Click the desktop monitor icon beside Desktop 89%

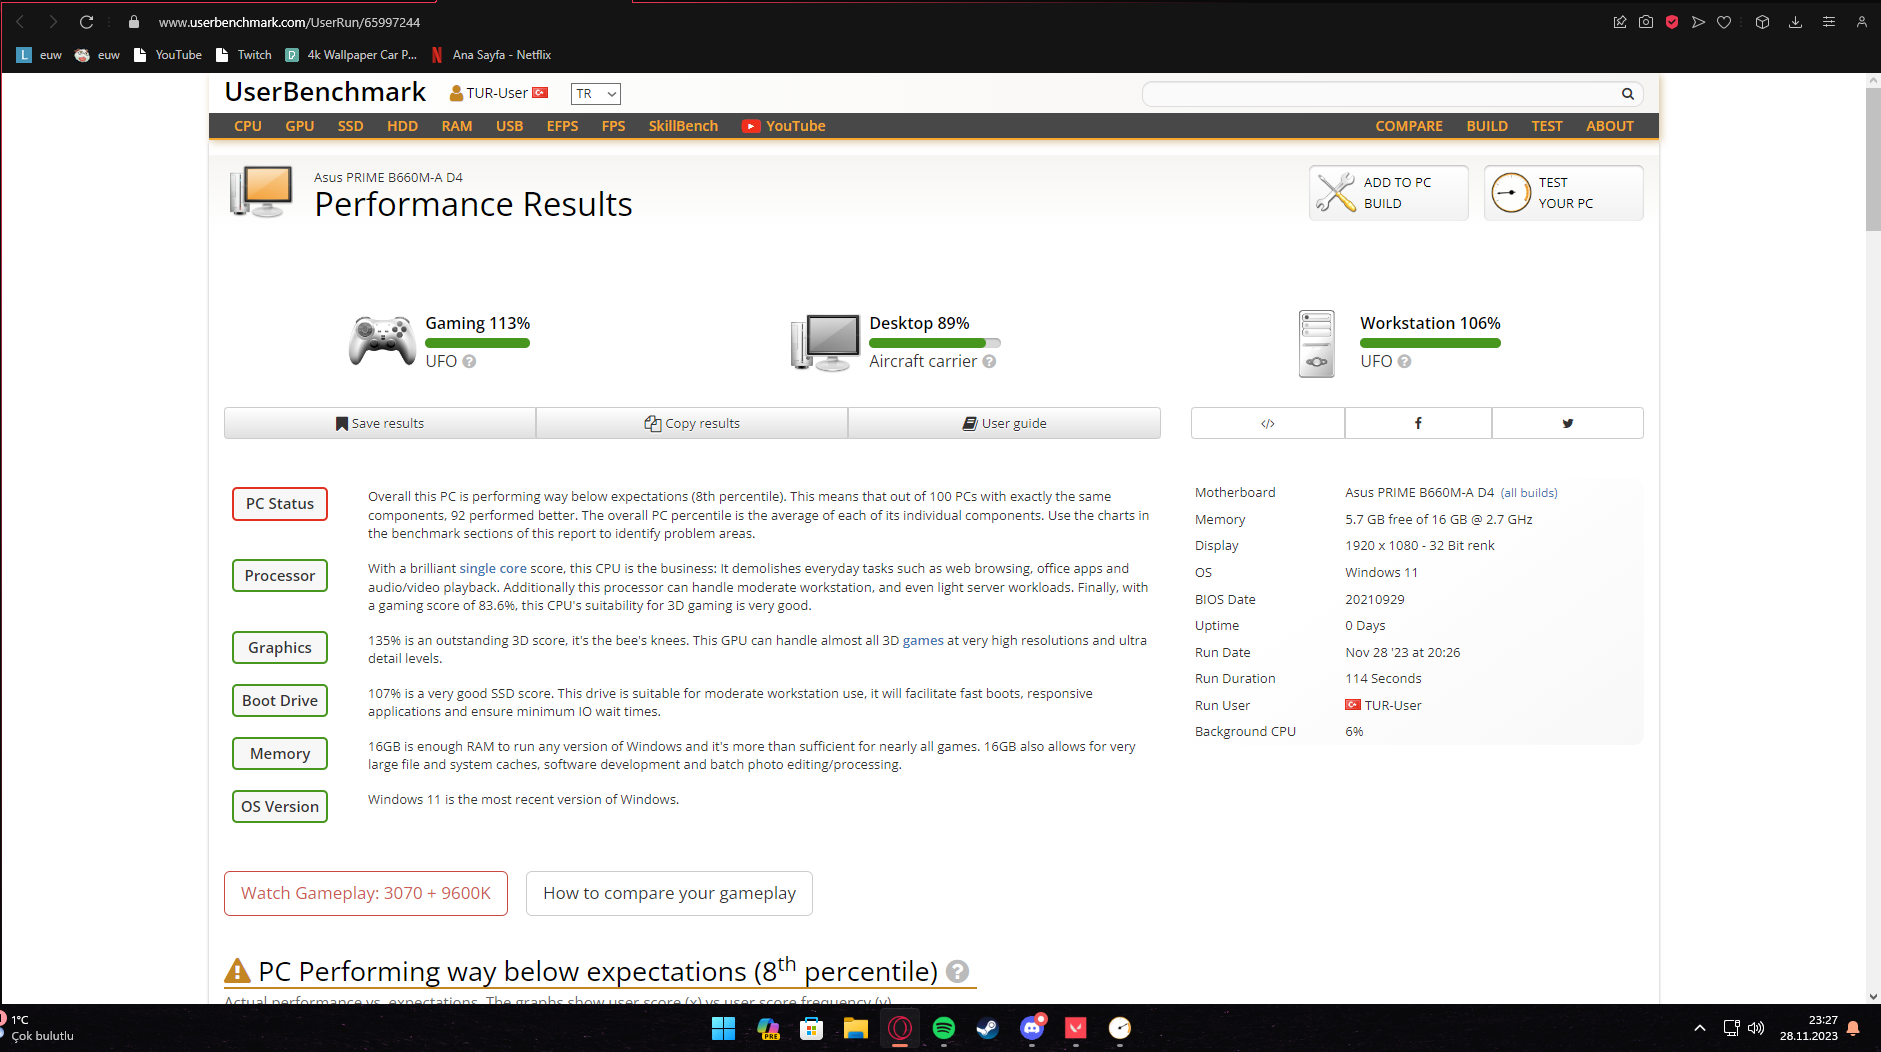click(x=825, y=342)
